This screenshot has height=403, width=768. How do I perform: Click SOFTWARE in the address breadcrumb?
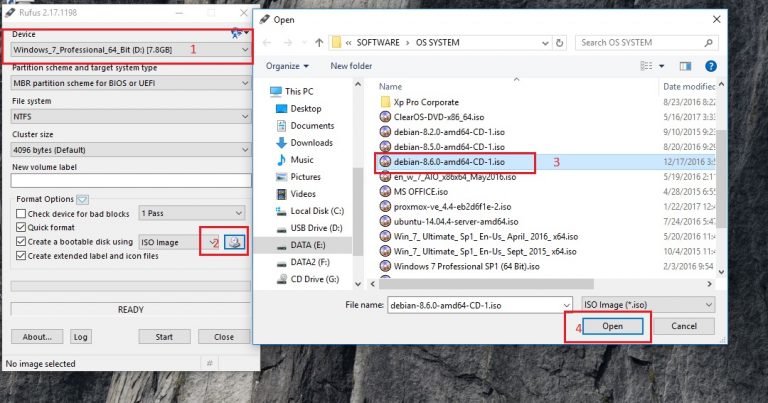(x=378, y=43)
